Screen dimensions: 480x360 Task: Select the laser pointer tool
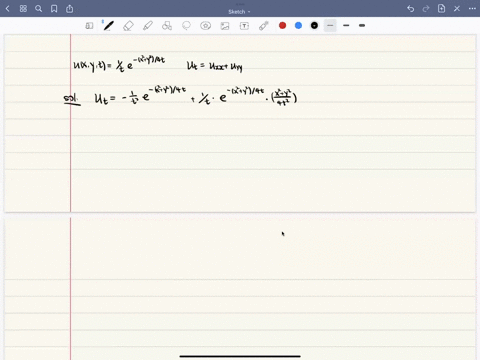point(264,26)
